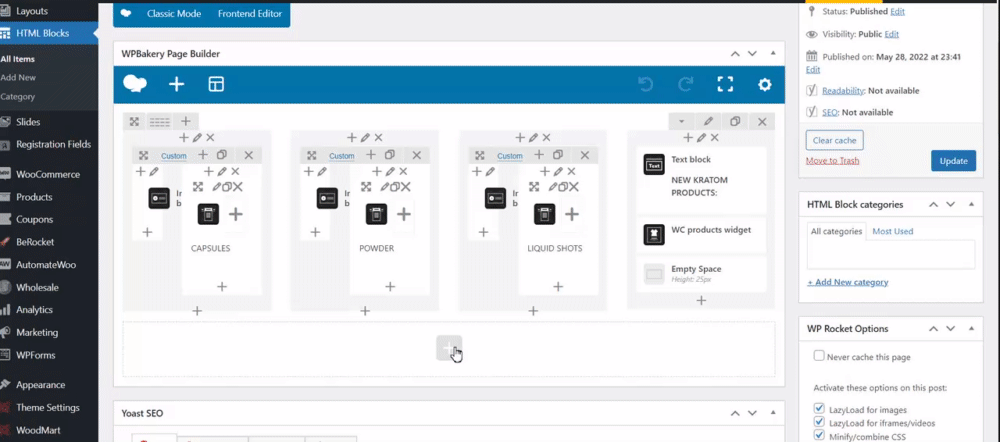1000x442 pixels.
Task: Move WP Rocket Options panel up
Action: (x=934, y=329)
